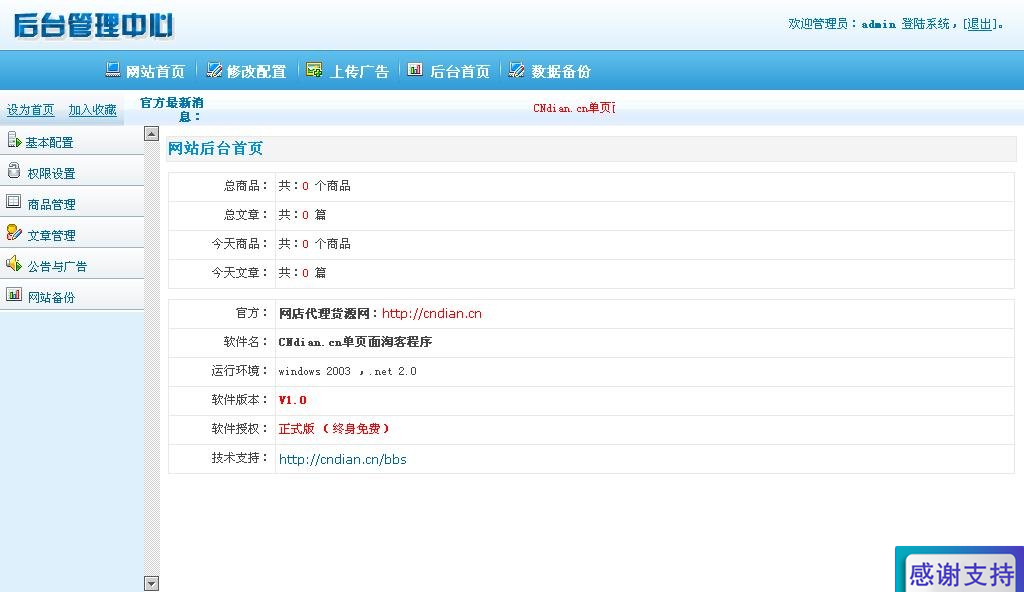Click the 技术支持 row label
Image resolution: width=1024 pixels, height=592 pixels.
240,458
